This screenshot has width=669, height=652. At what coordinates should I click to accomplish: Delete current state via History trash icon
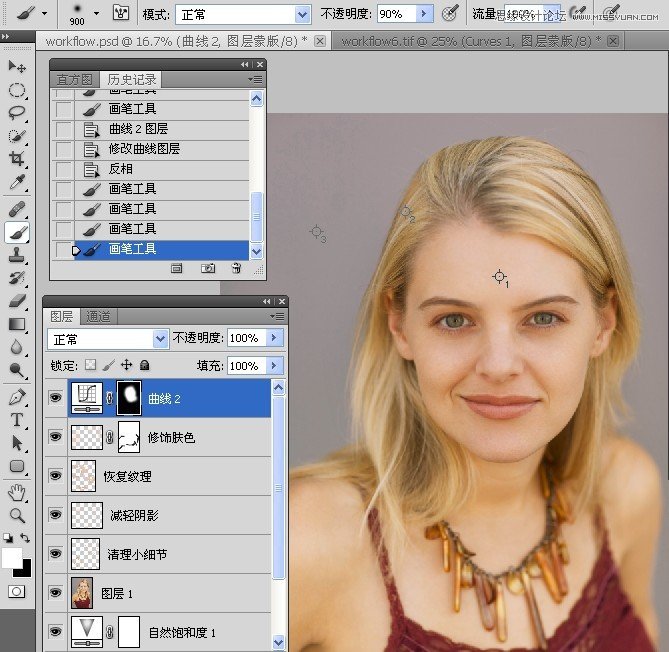coord(236,268)
